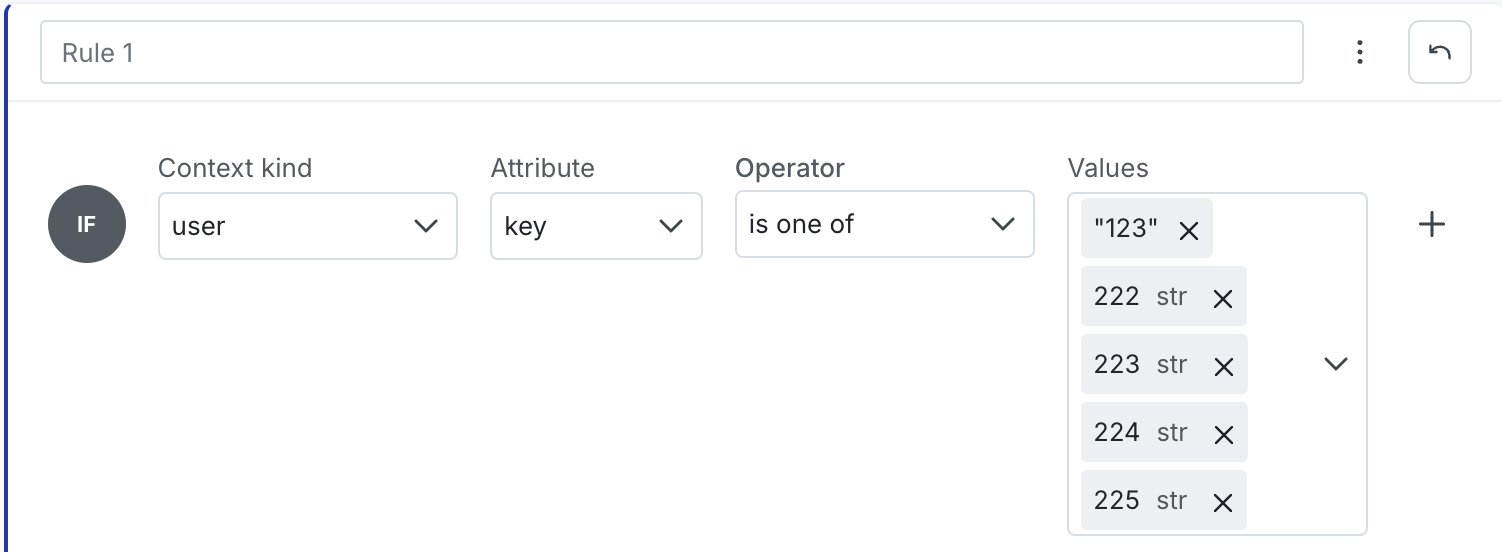
Task: Click the 224 value chip label
Action: pos(1117,432)
